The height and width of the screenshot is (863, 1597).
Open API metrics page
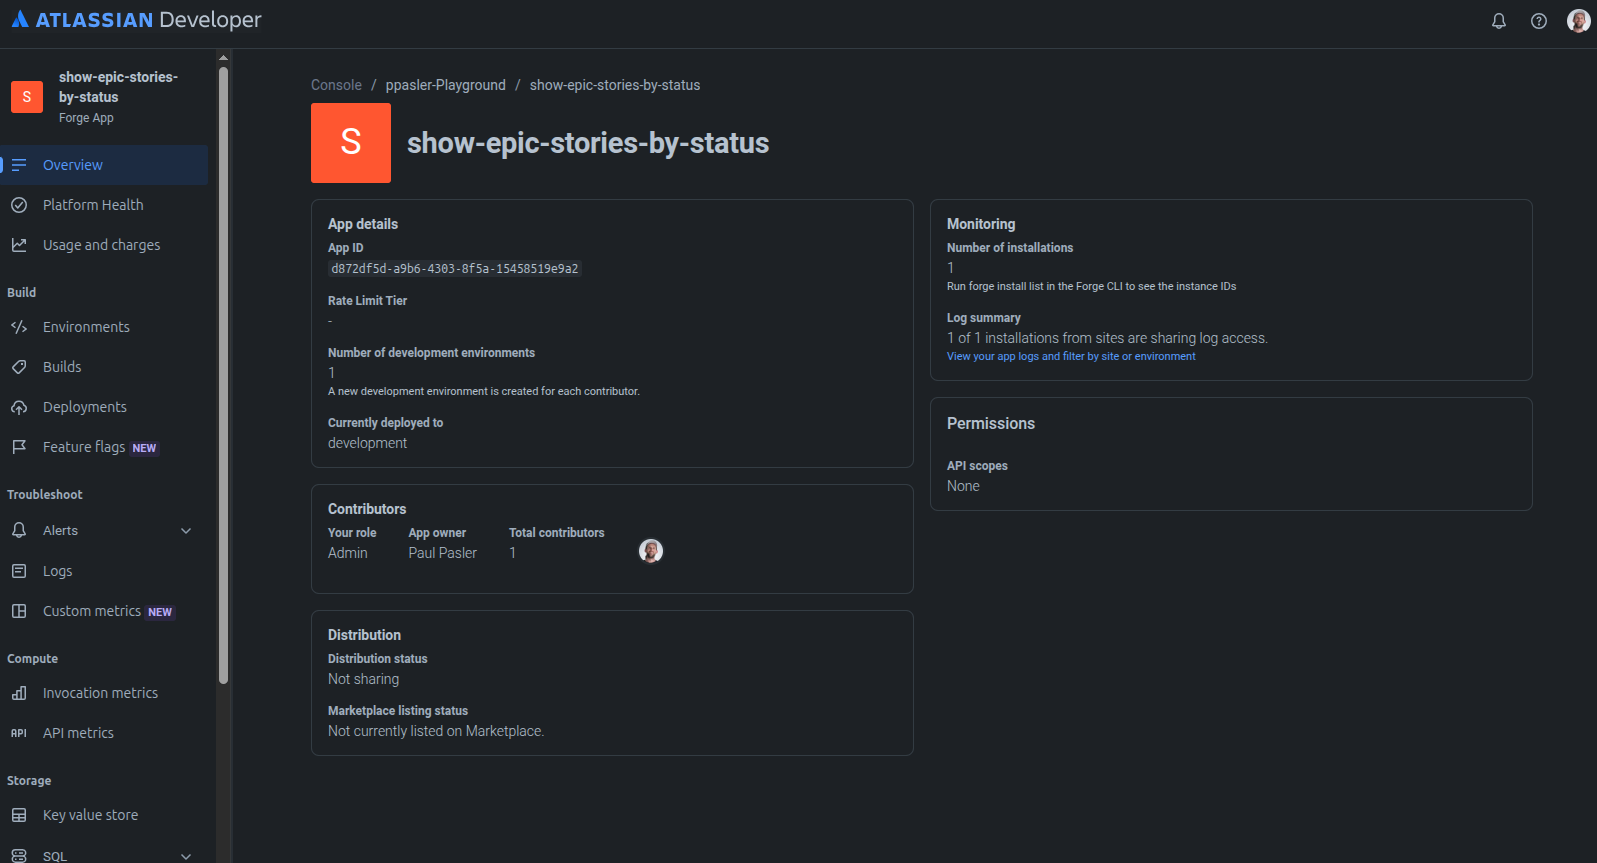(104, 733)
